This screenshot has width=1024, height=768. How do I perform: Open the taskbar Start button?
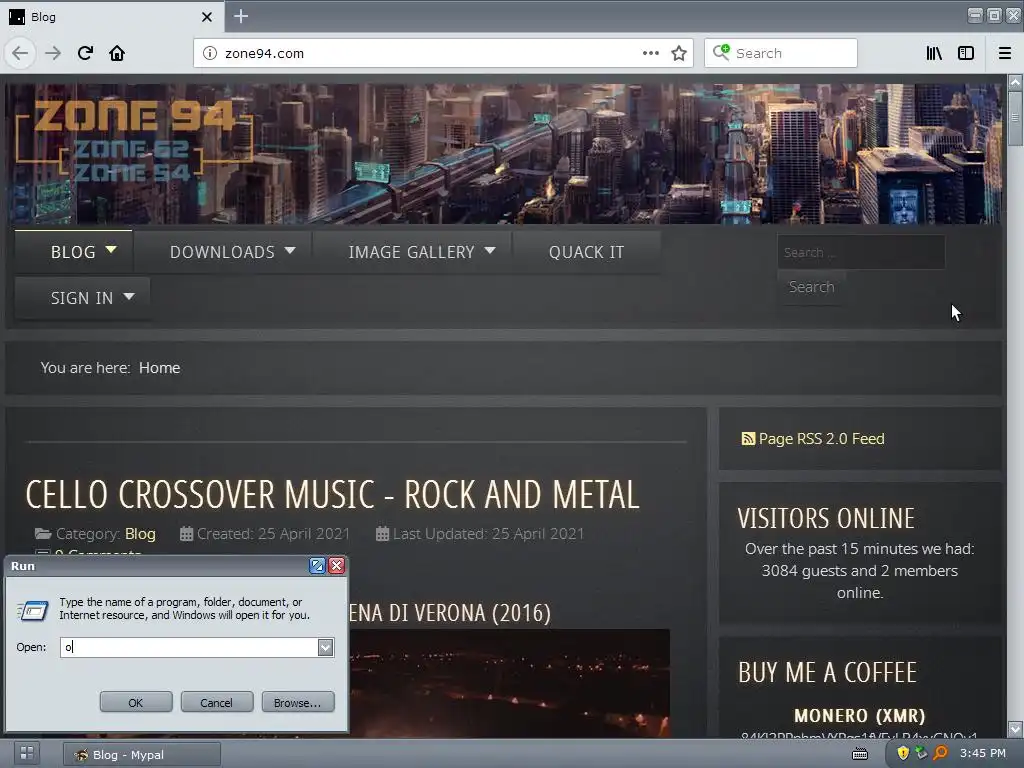point(26,753)
